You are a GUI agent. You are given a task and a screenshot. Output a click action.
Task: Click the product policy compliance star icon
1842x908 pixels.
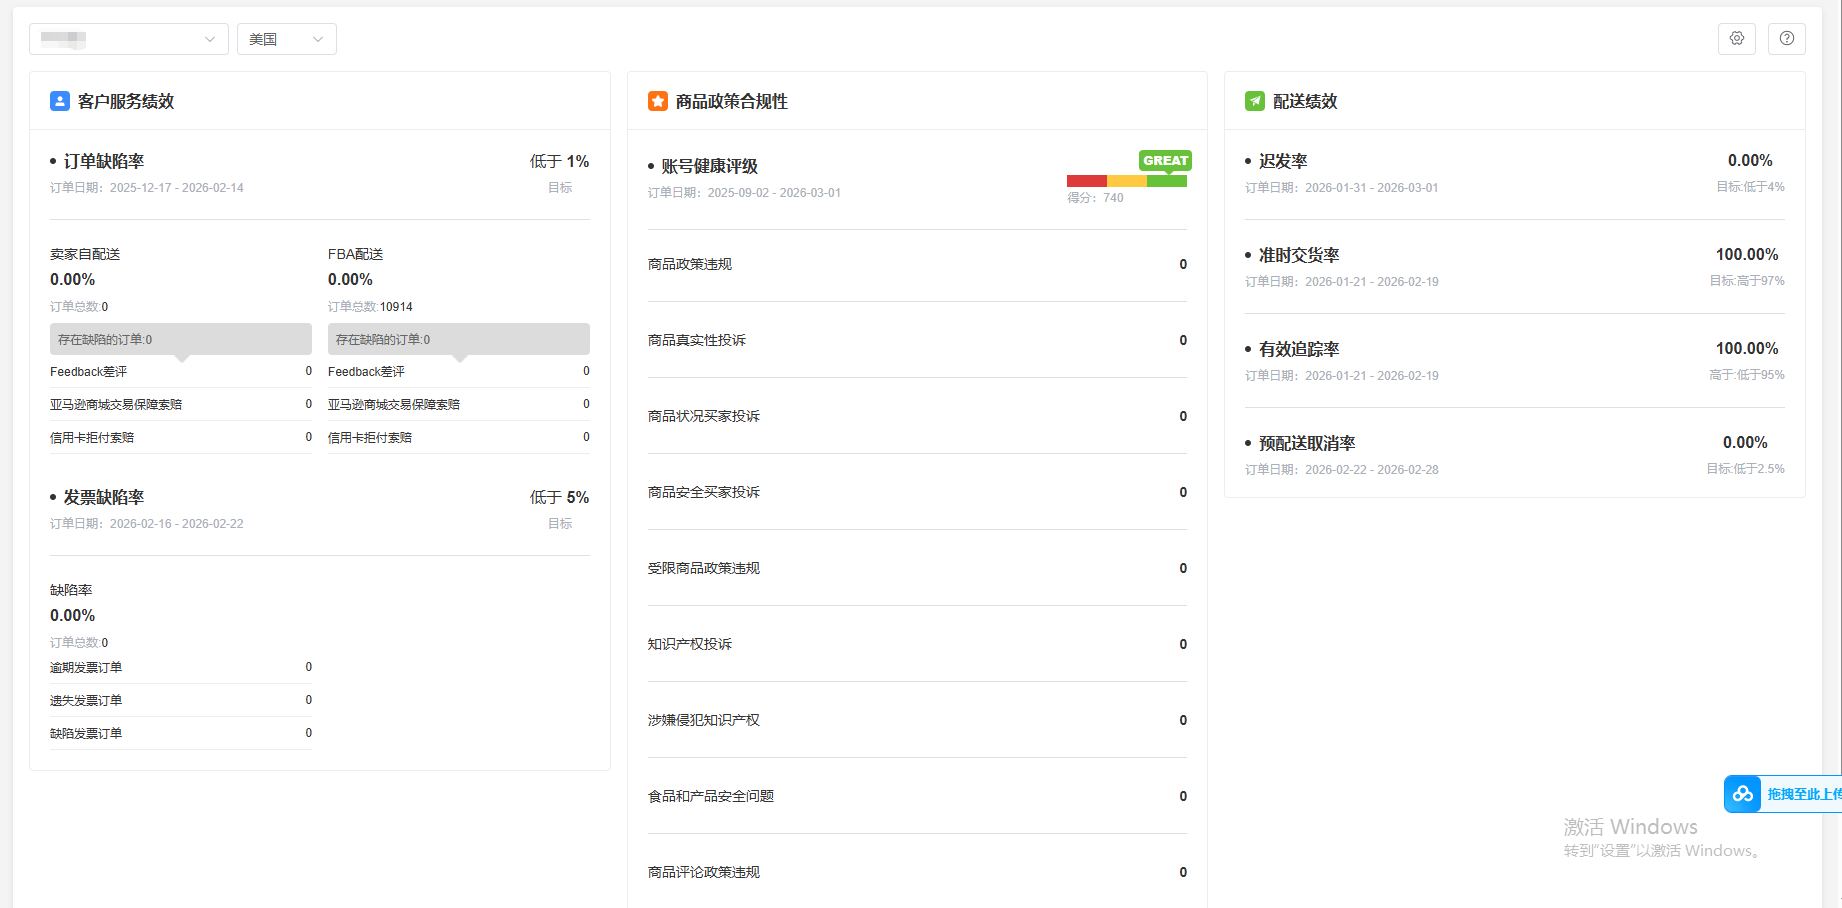point(657,101)
